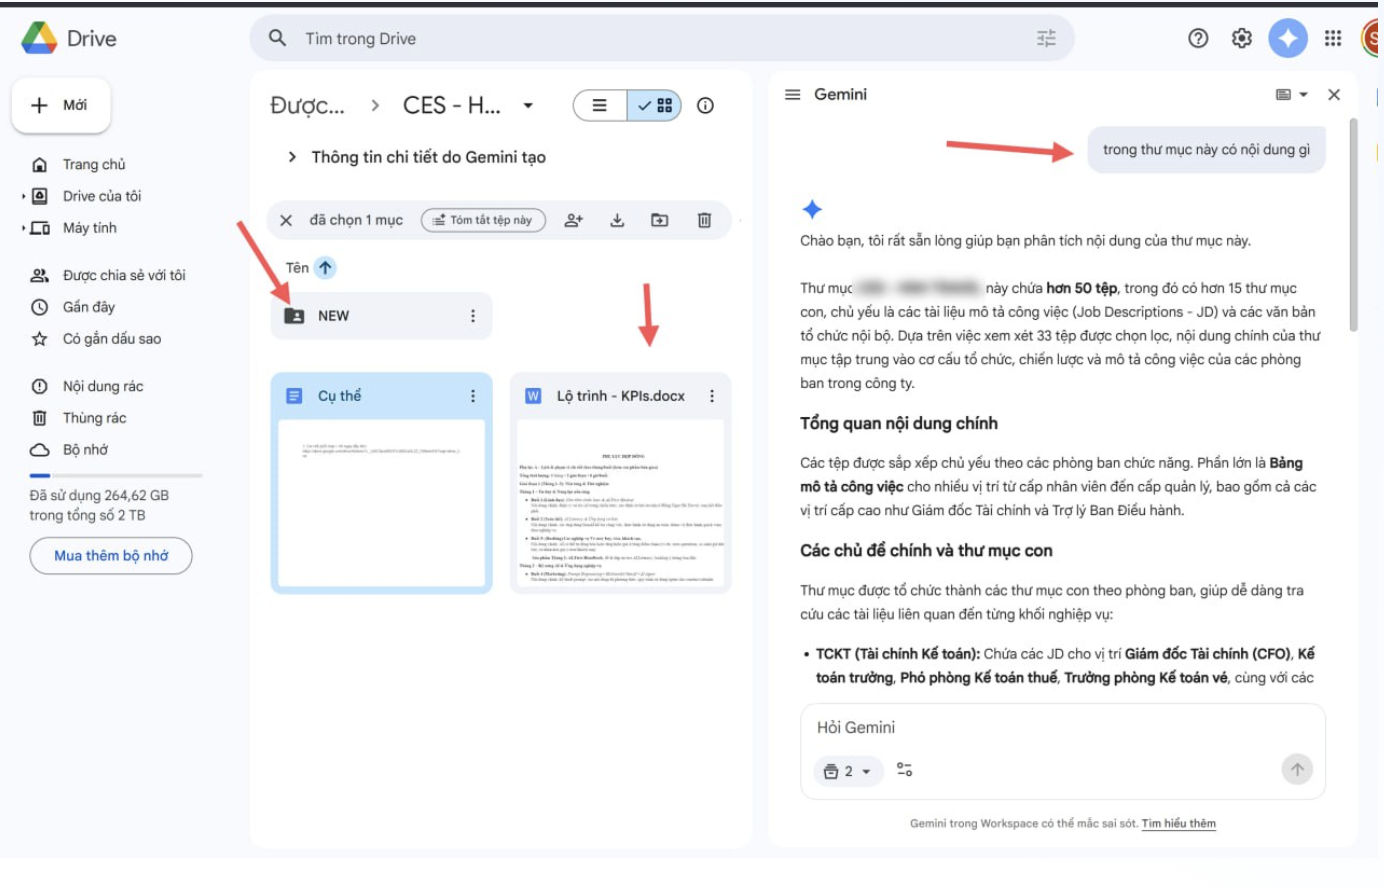Open the Gemini spark icon in the top bar
1384x888 pixels.
click(x=1288, y=37)
